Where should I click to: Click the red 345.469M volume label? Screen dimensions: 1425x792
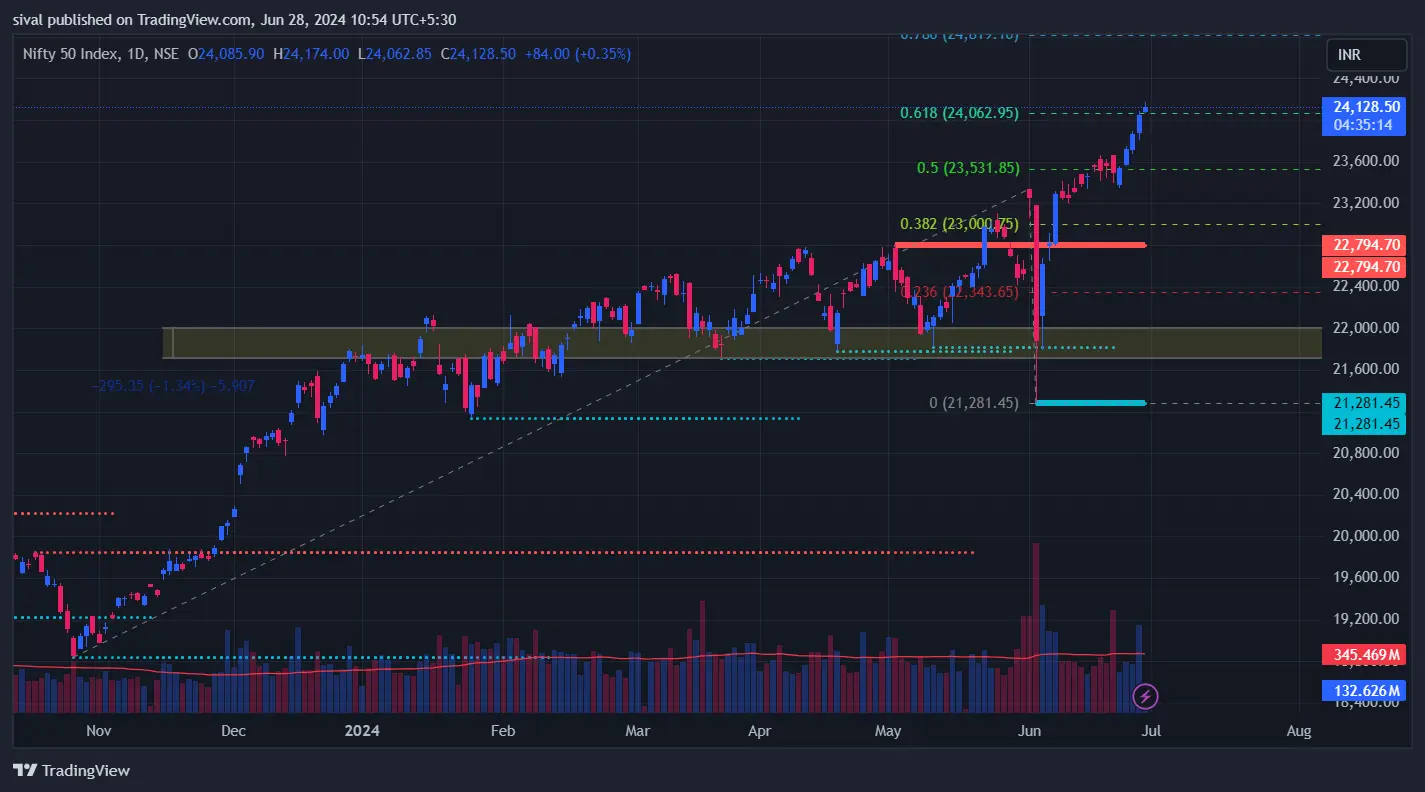[x=1363, y=655]
